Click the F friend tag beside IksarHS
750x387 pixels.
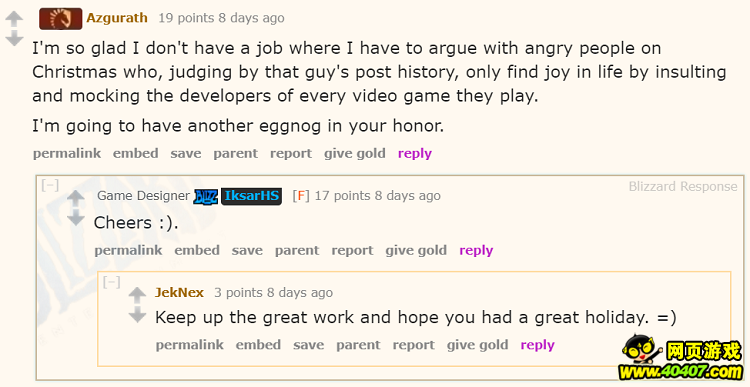[301, 196]
